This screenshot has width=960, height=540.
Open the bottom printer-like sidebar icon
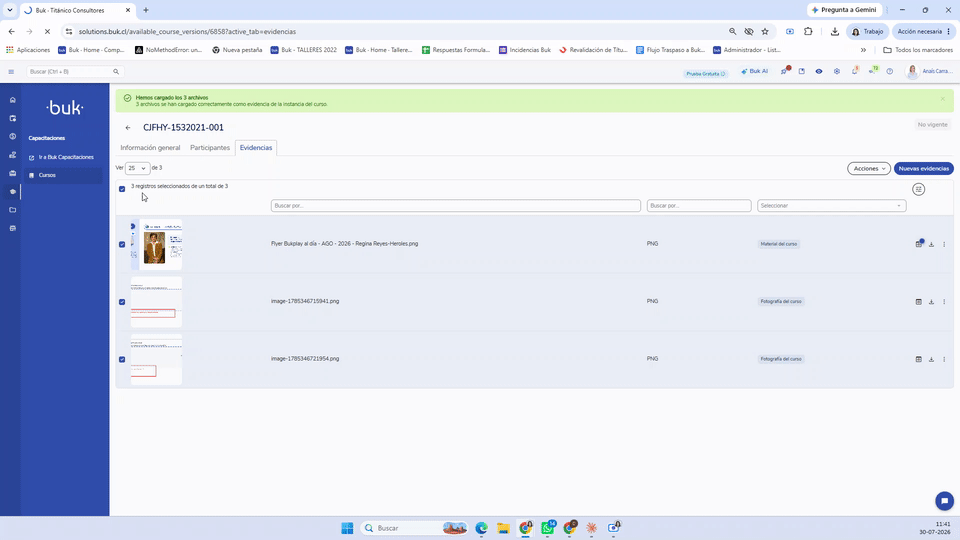pos(12,228)
